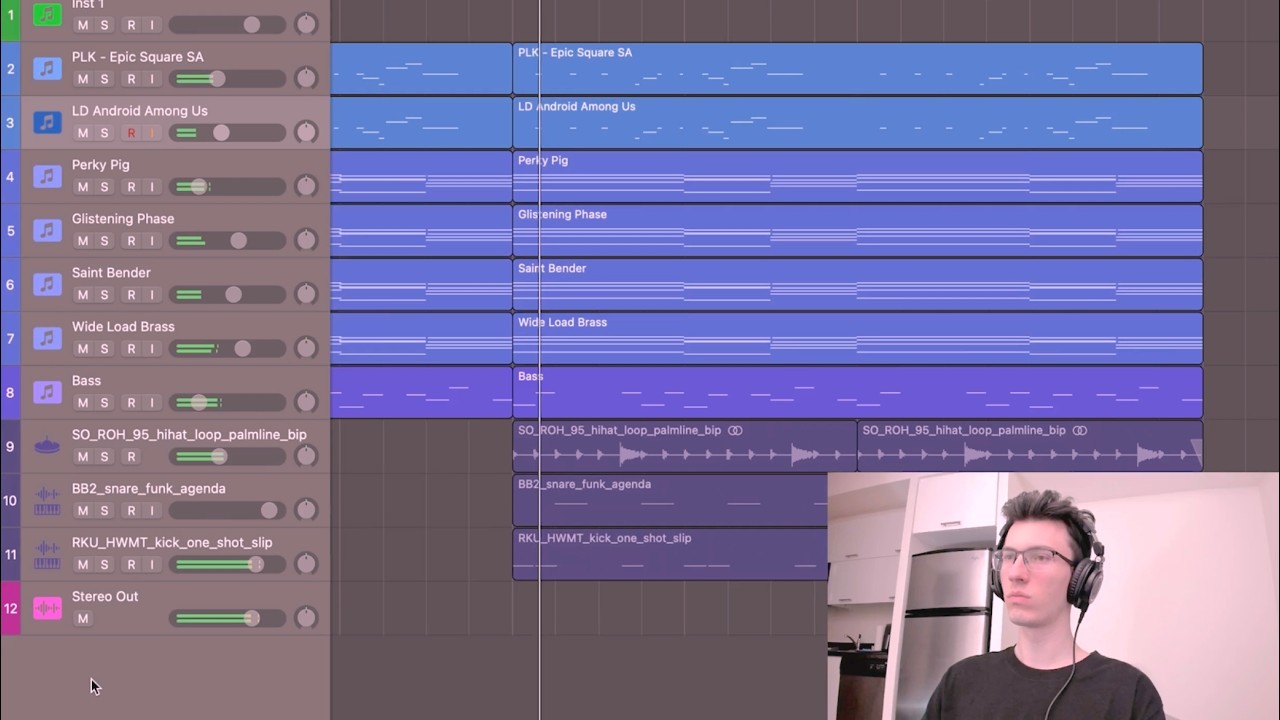The image size is (1280, 720).
Task: Select the LD Android Among Us track icon
Action: (x=47, y=123)
